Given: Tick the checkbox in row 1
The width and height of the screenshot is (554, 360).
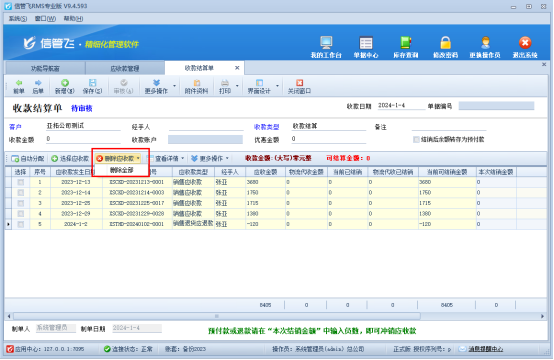Looking at the screenshot, I should (x=21, y=182).
